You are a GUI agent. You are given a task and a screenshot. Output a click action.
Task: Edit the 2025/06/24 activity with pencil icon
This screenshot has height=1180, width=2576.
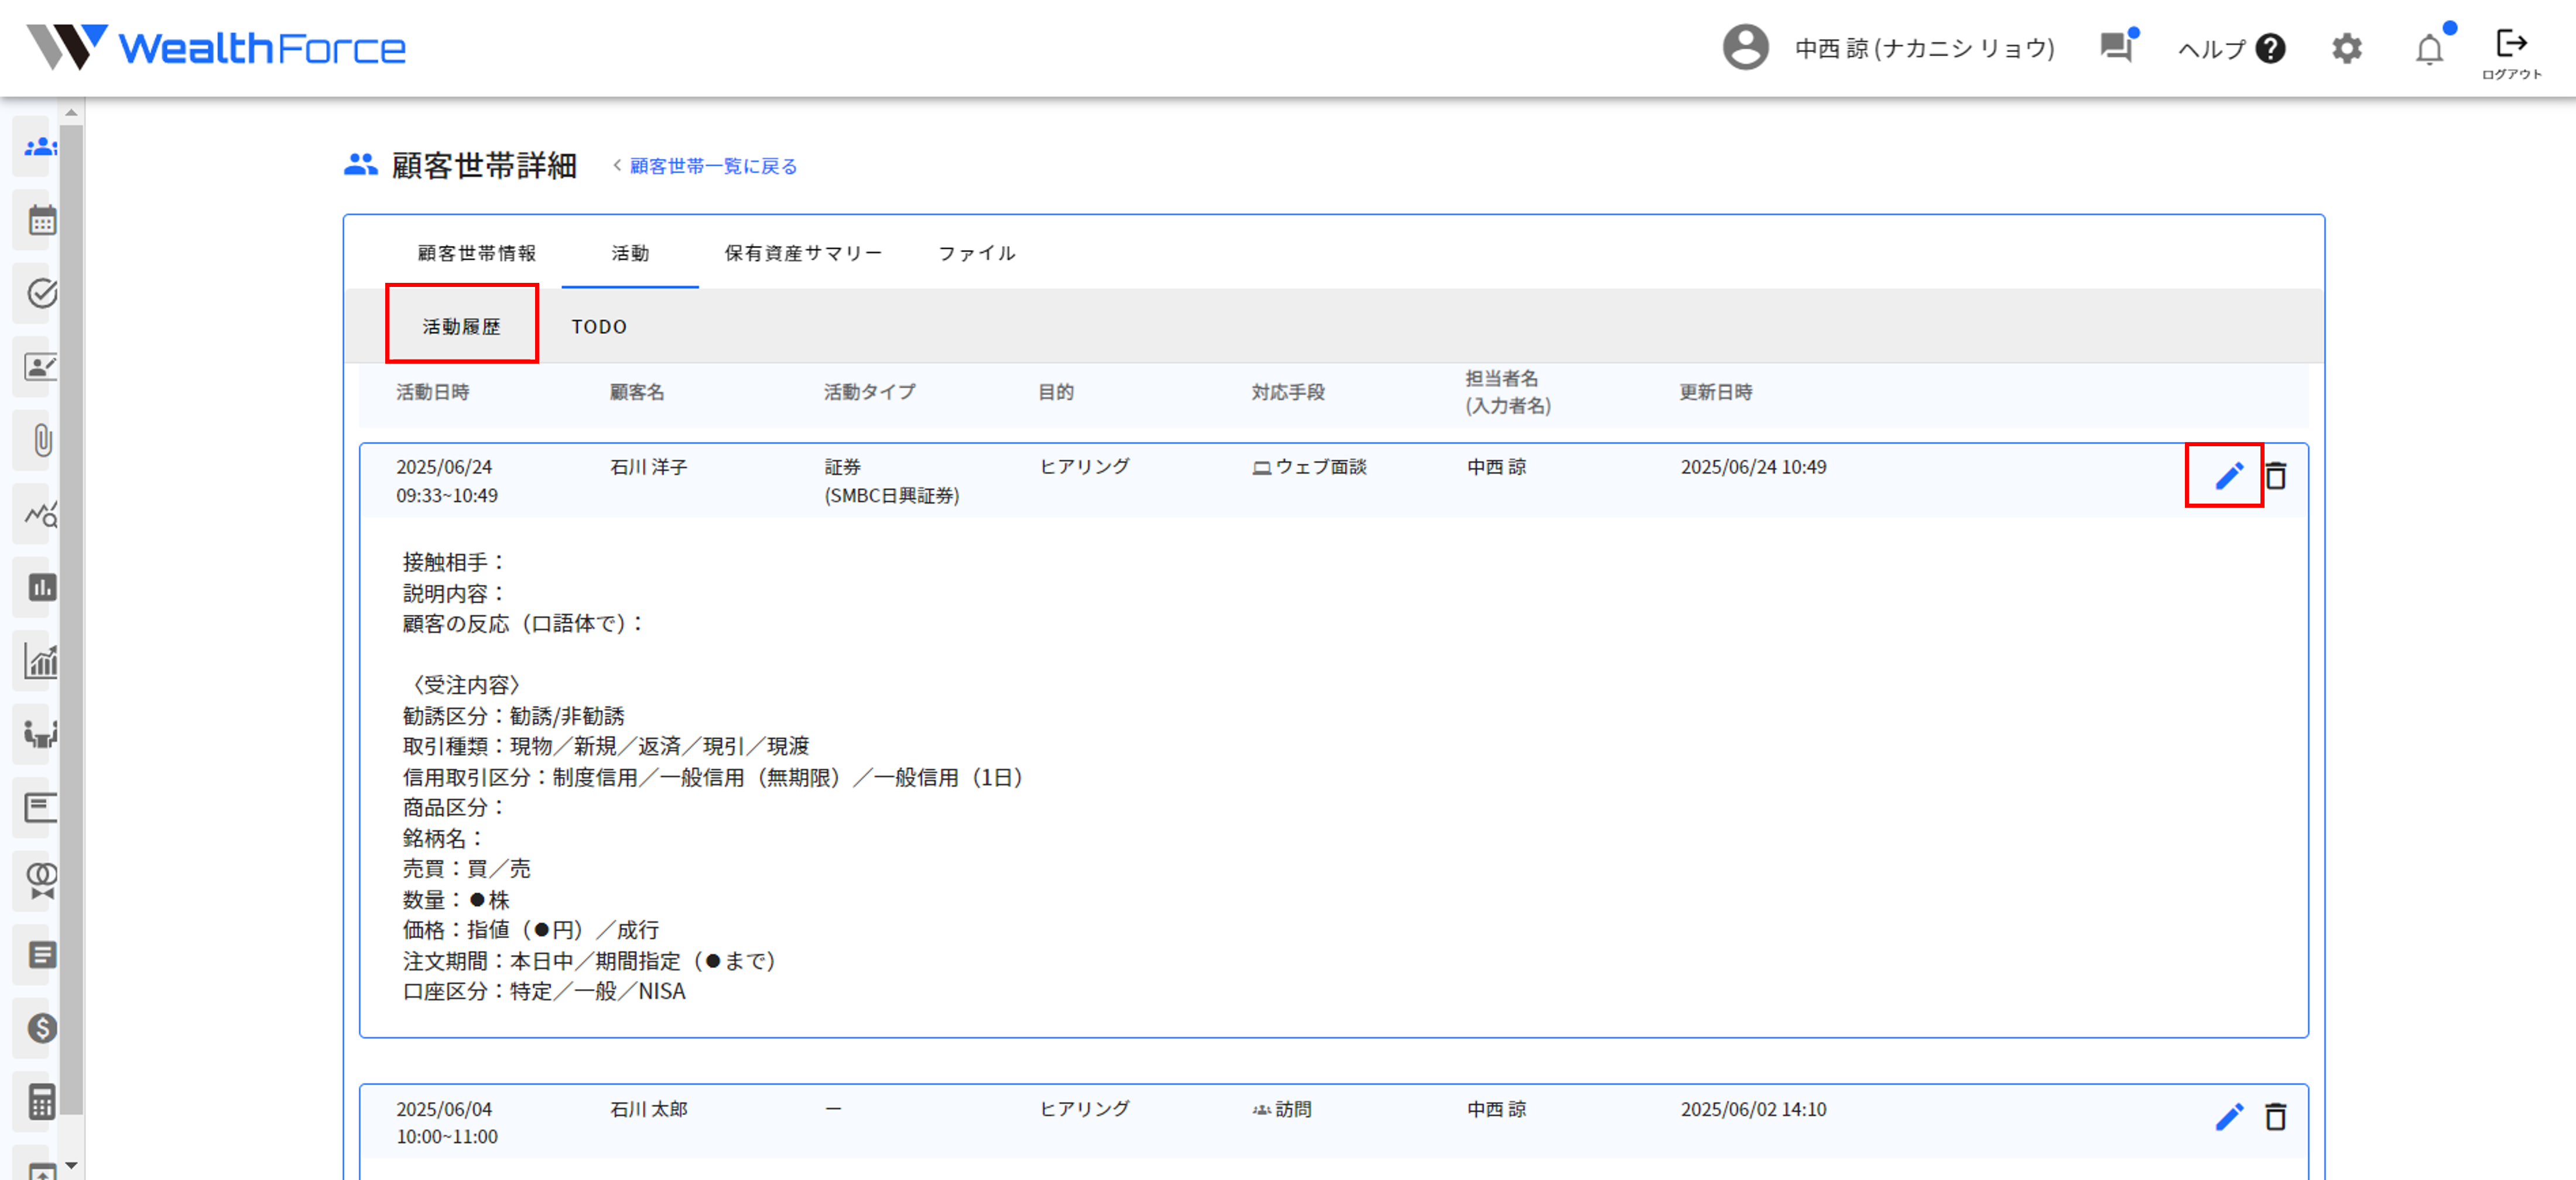[x=2228, y=476]
